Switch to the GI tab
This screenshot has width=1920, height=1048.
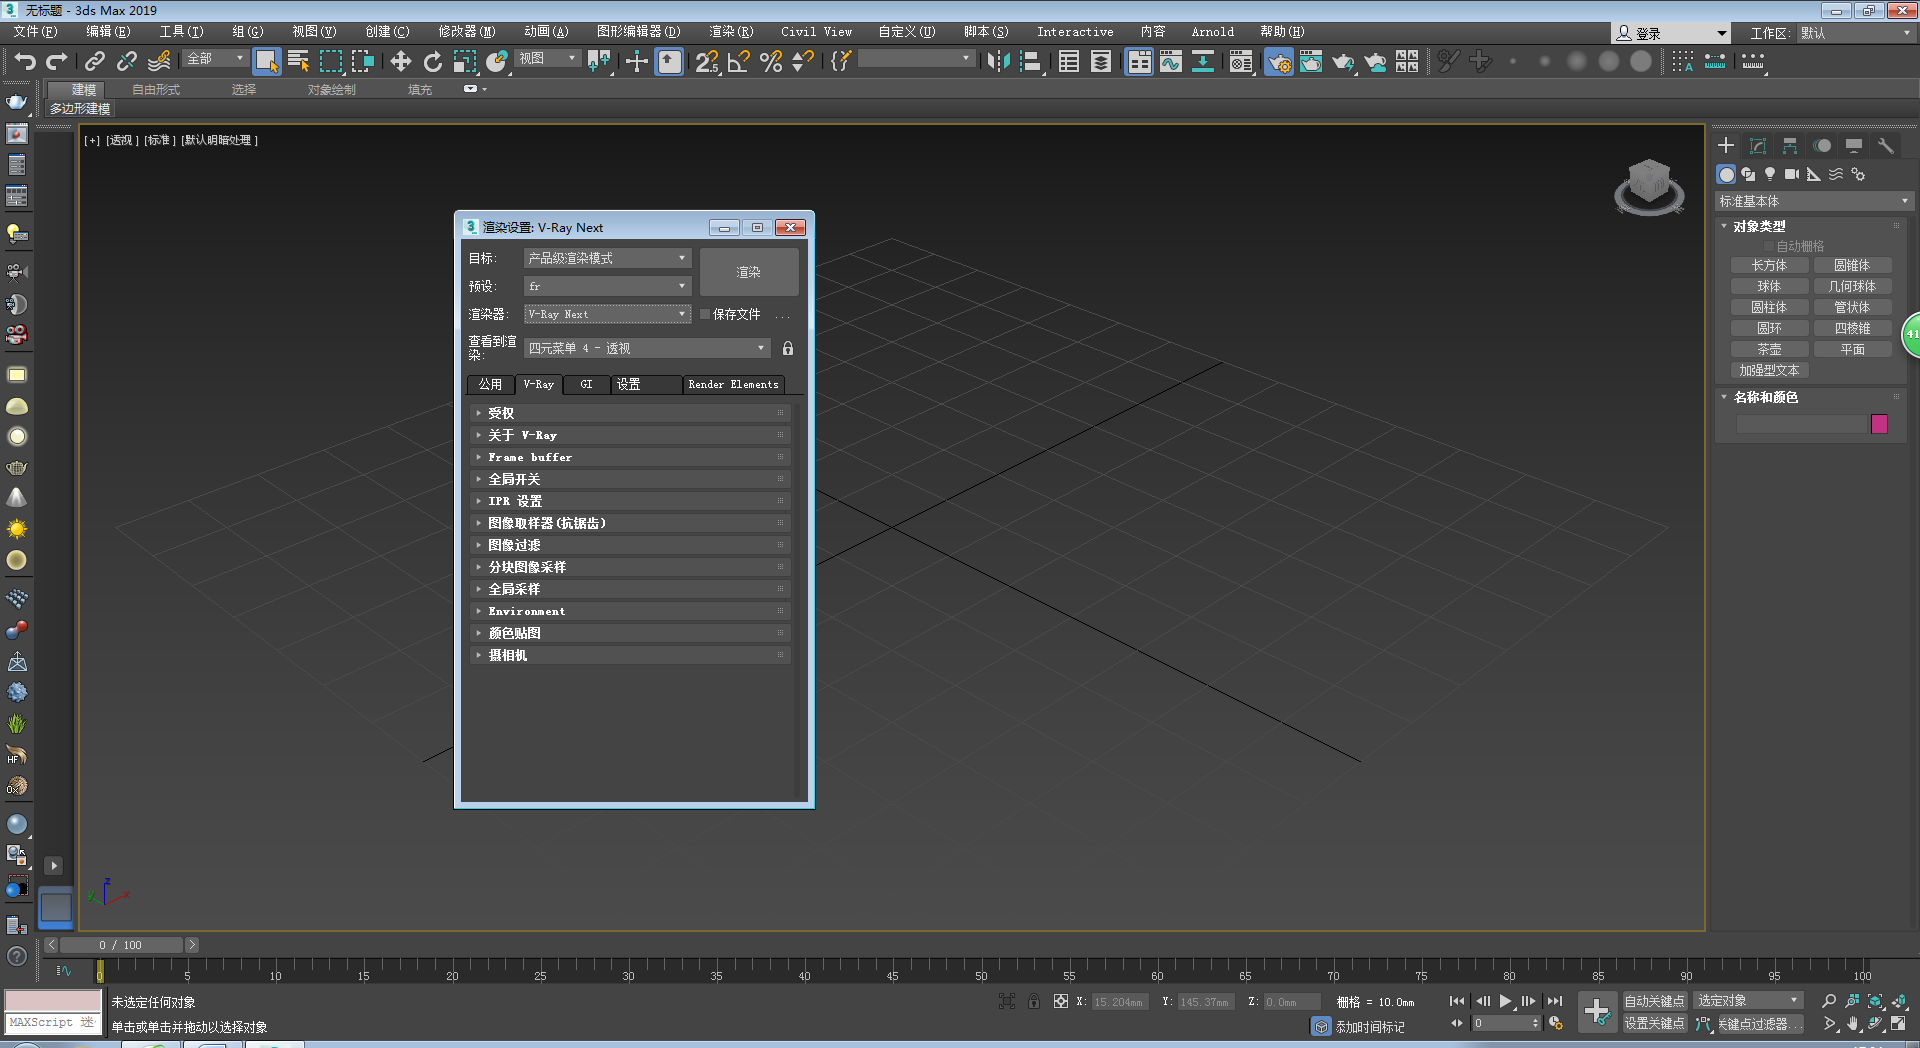tap(586, 384)
